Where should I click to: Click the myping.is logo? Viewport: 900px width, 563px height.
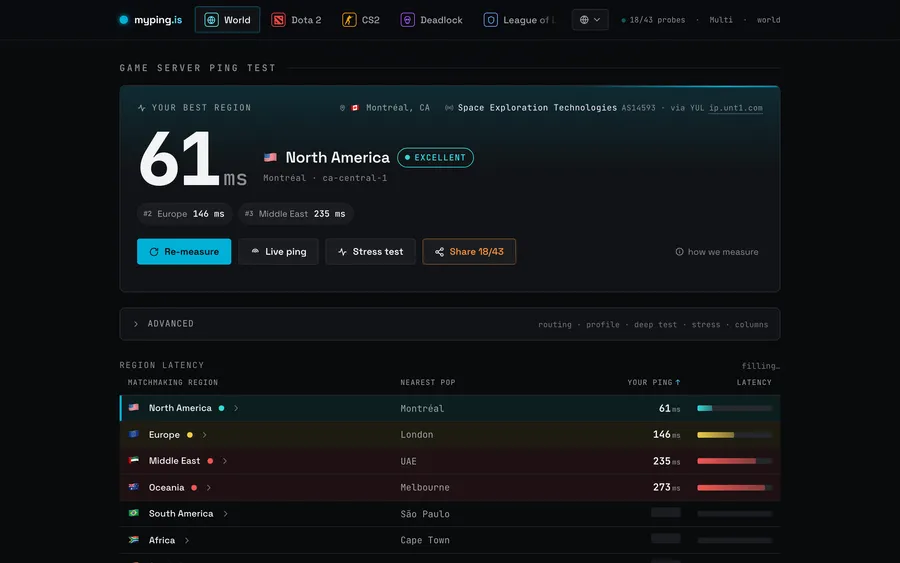point(150,20)
